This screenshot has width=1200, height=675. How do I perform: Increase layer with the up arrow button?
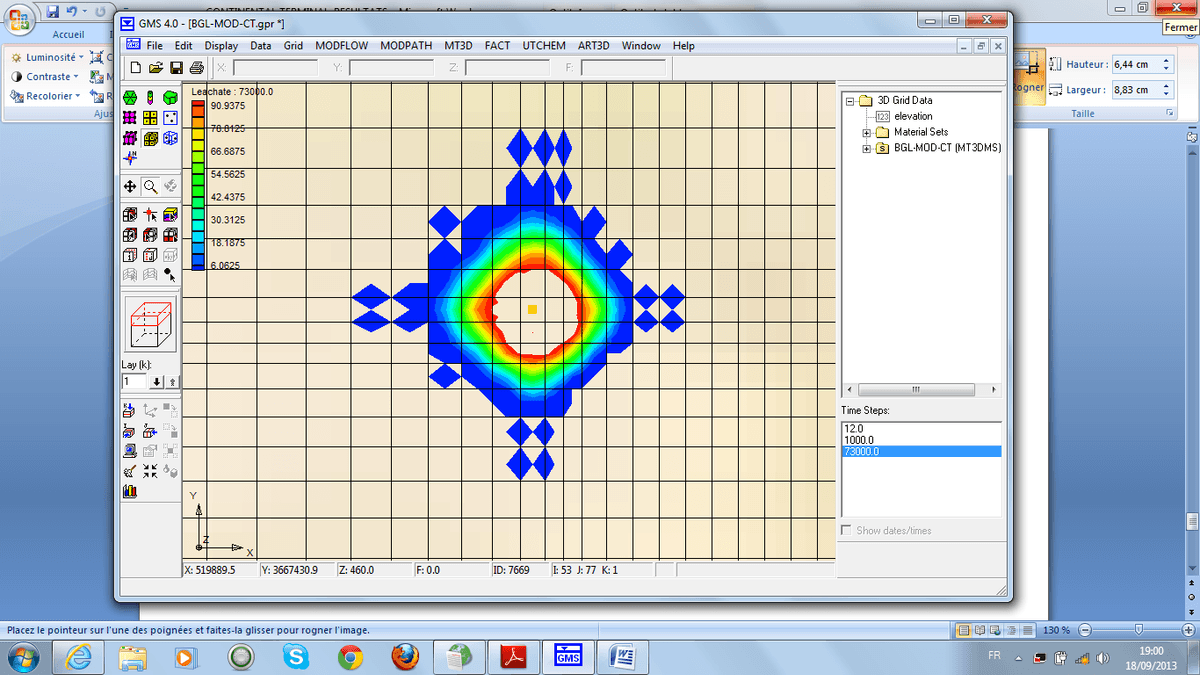[x=171, y=382]
